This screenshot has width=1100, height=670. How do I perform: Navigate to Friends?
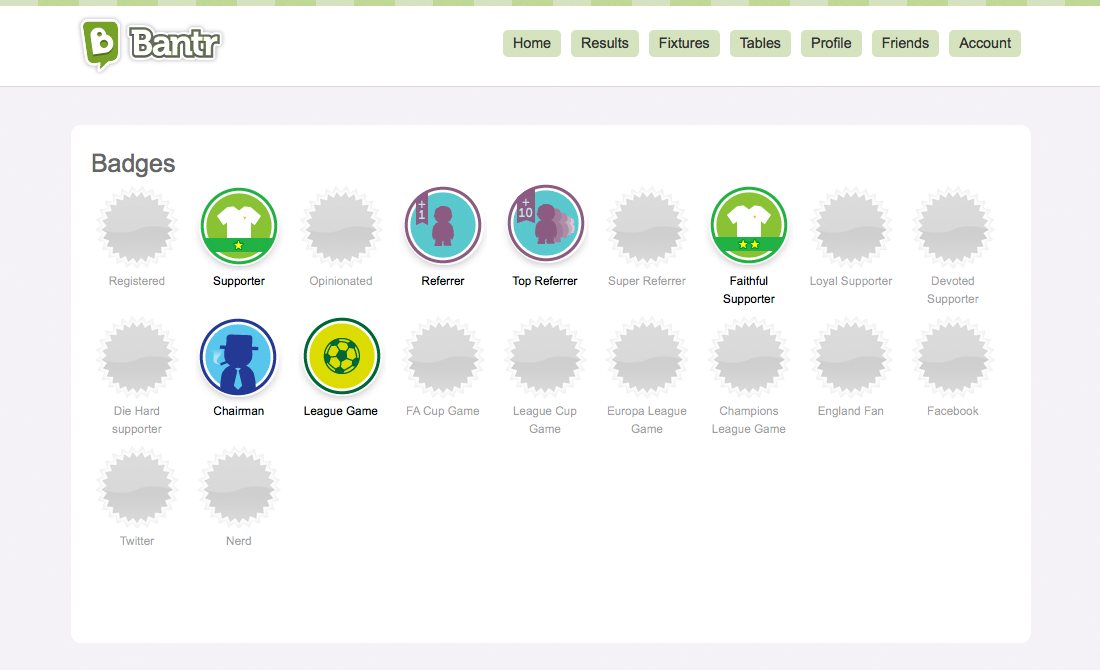[905, 43]
